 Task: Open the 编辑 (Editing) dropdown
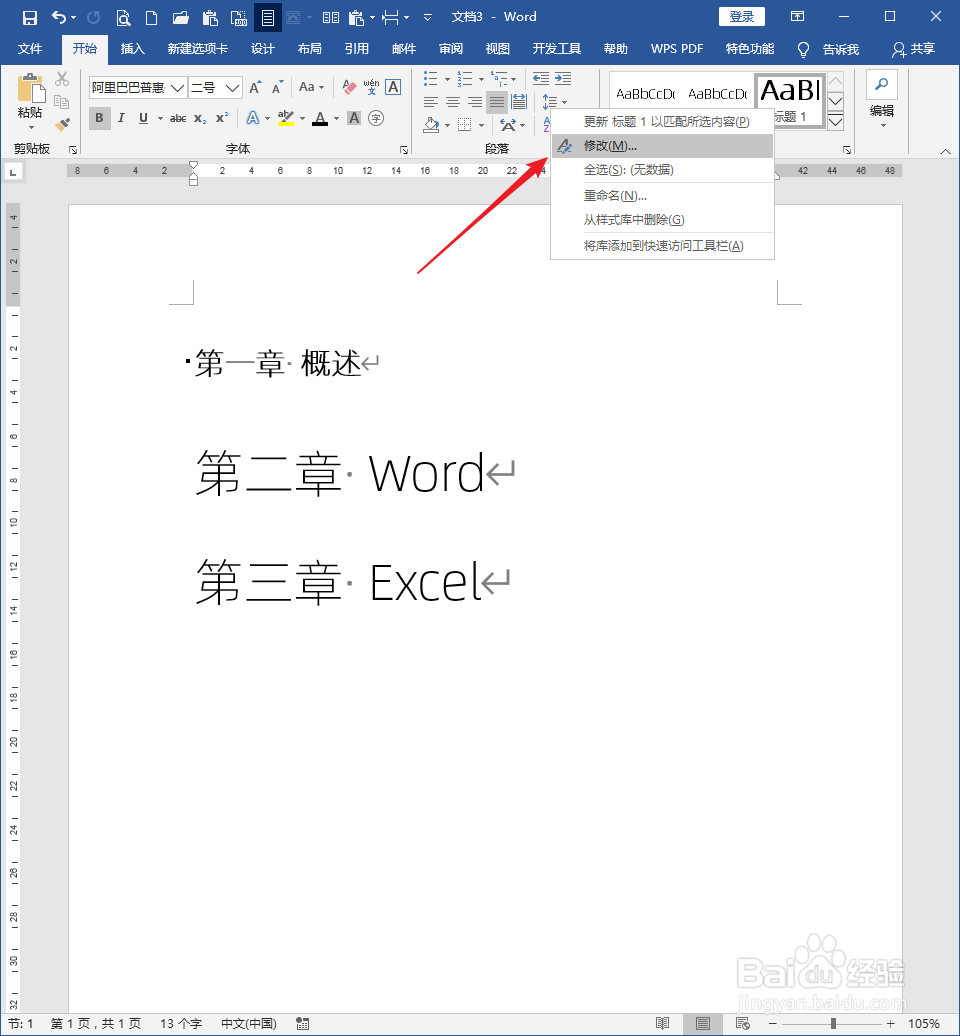(882, 99)
